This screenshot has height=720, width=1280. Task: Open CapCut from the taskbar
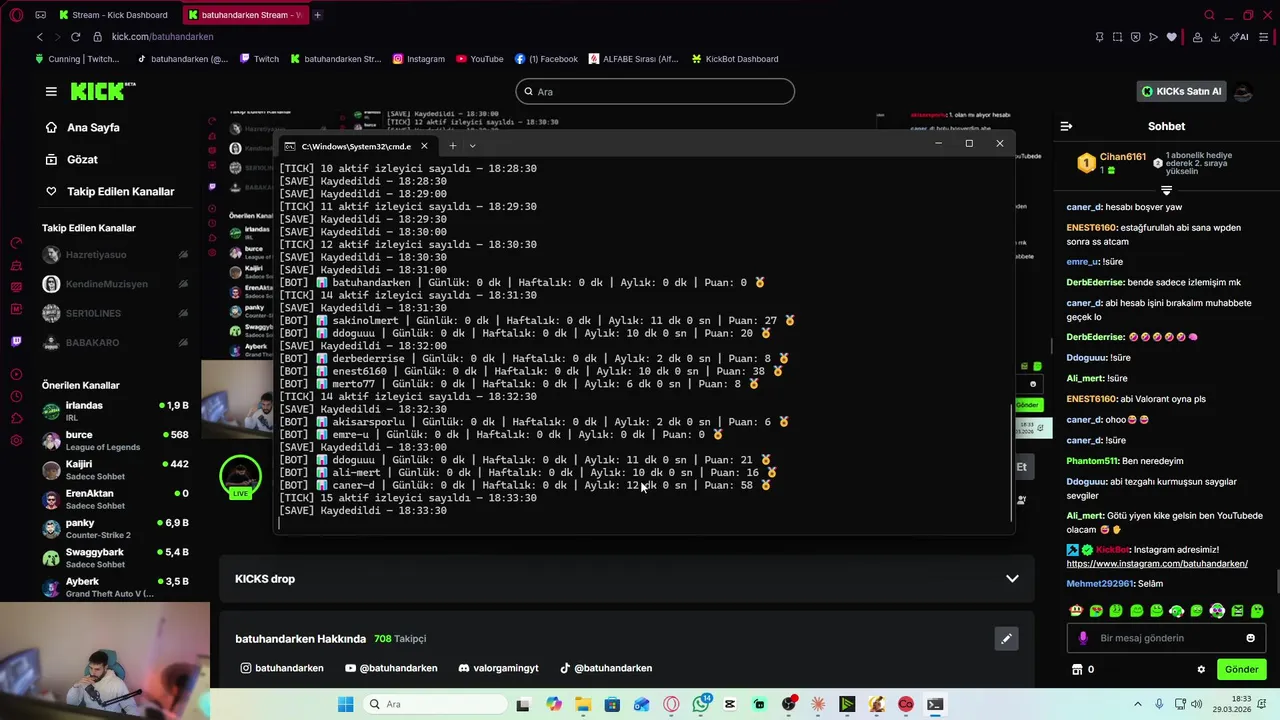point(730,704)
